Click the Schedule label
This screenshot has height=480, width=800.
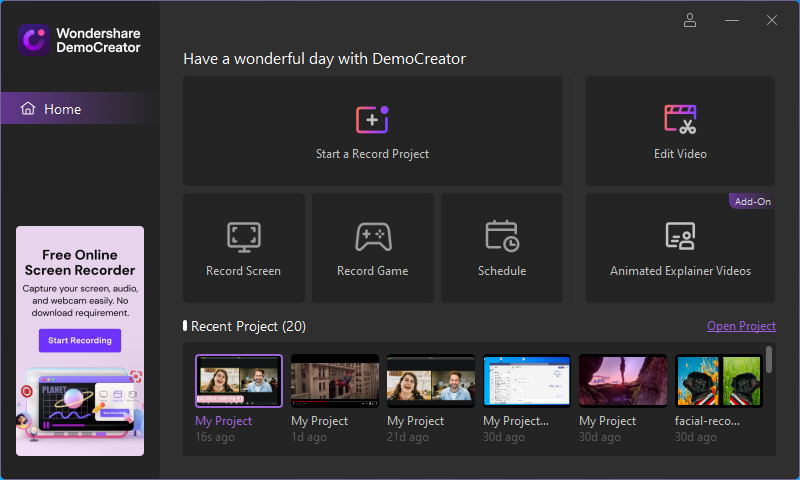pos(502,271)
